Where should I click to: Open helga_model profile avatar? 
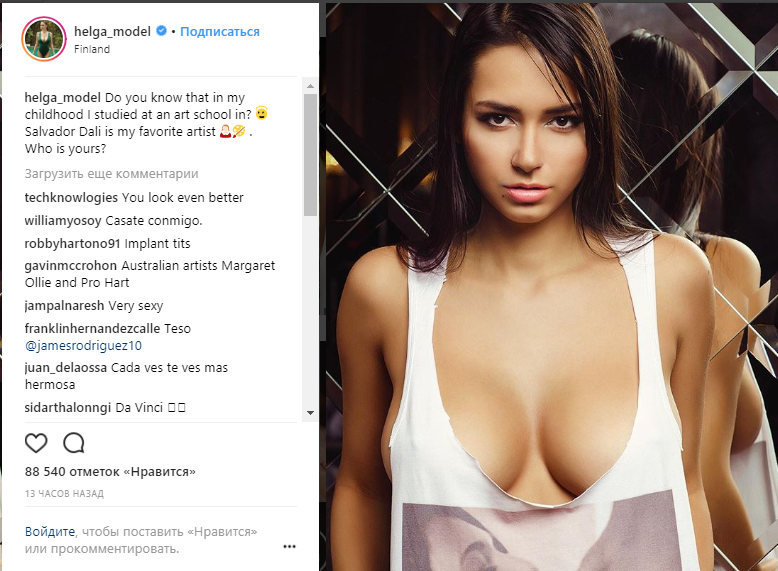(44, 39)
